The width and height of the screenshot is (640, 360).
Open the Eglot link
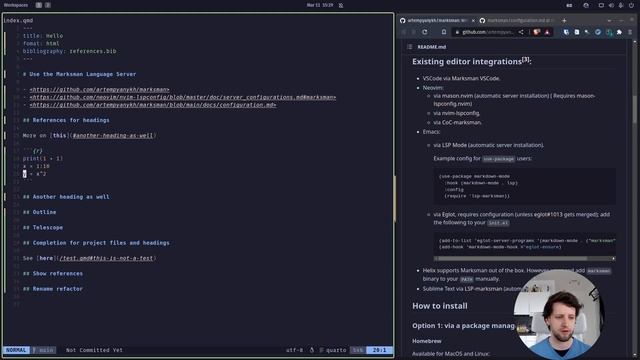click(x=449, y=214)
